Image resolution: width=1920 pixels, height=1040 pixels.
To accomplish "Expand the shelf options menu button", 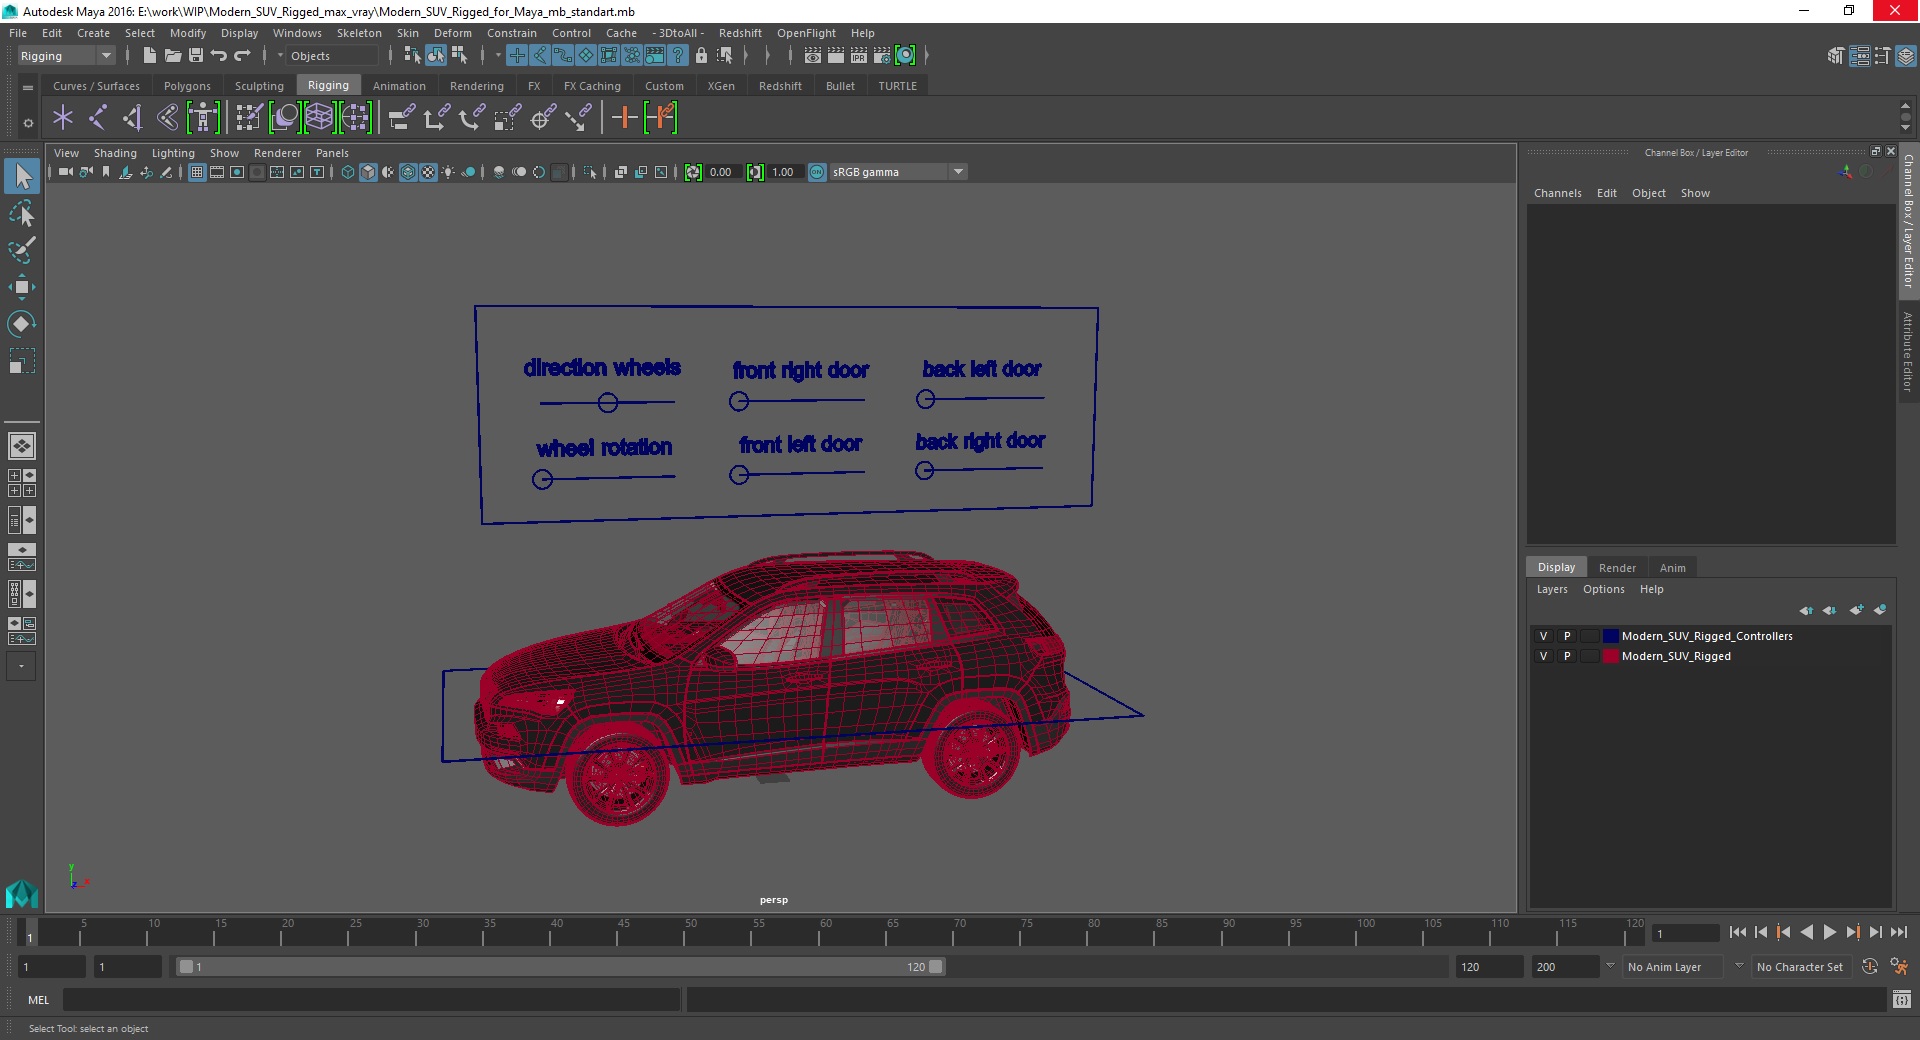I will [x=28, y=123].
